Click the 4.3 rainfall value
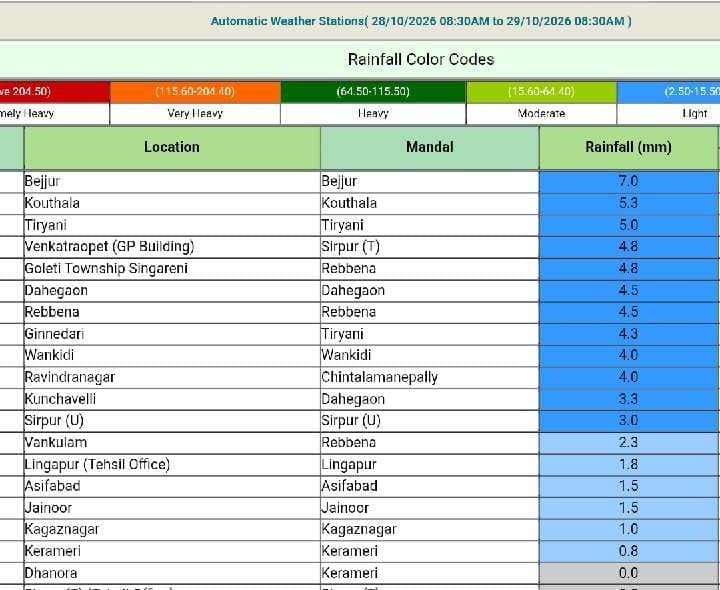This screenshot has width=720, height=590. click(x=628, y=334)
